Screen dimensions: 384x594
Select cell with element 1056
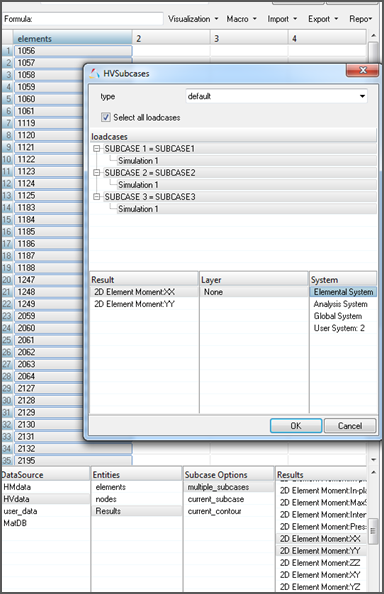click(73, 51)
